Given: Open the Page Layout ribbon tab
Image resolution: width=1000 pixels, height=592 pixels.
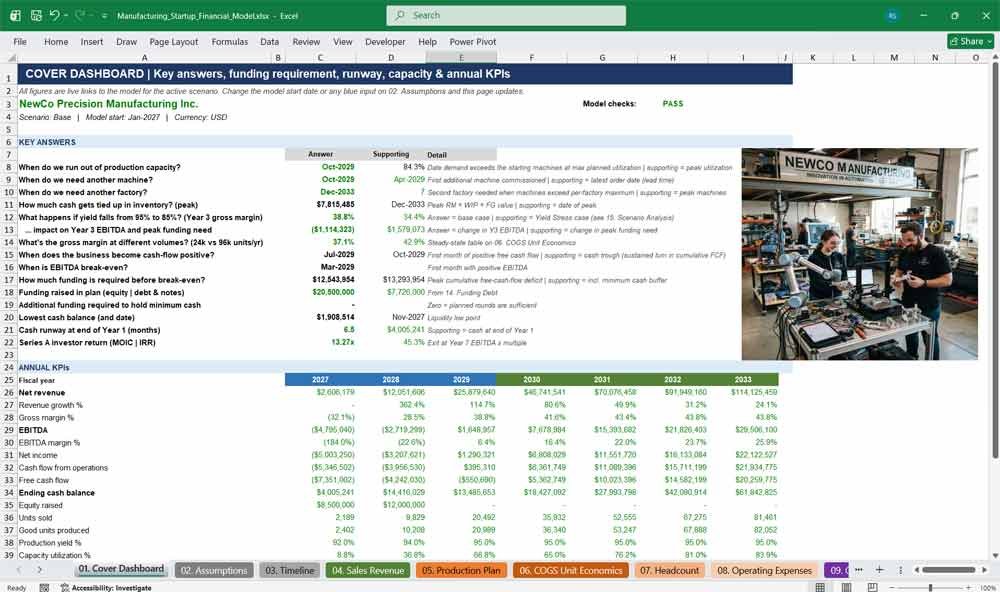Looking at the screenshot, I should click(x=173, y=41).
